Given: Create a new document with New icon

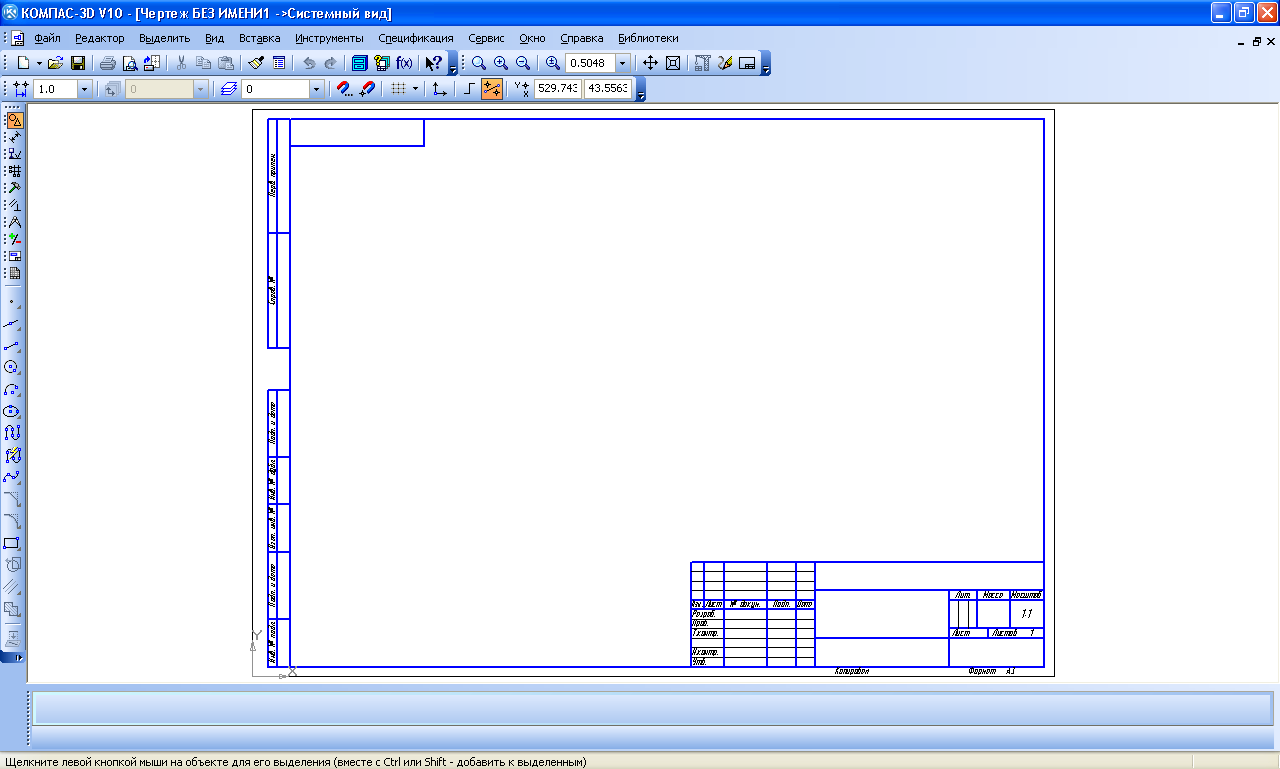Looking at the screenshot, I should tap(23, 63).
